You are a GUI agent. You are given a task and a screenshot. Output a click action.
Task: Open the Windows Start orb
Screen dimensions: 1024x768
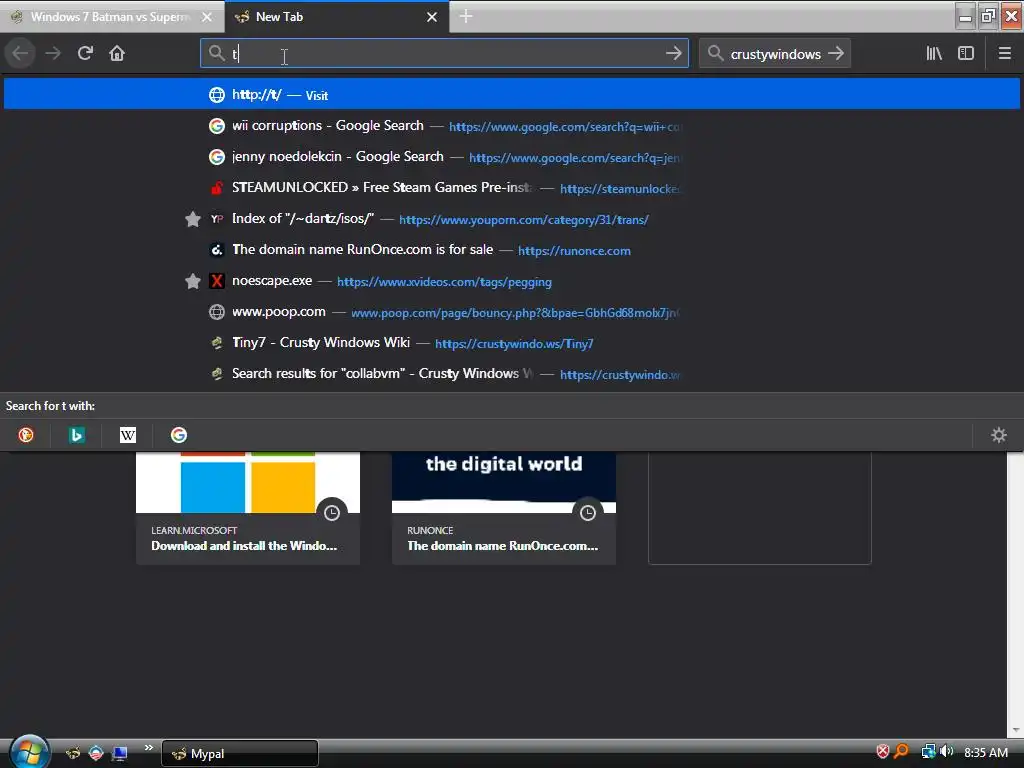coord(29,752)
